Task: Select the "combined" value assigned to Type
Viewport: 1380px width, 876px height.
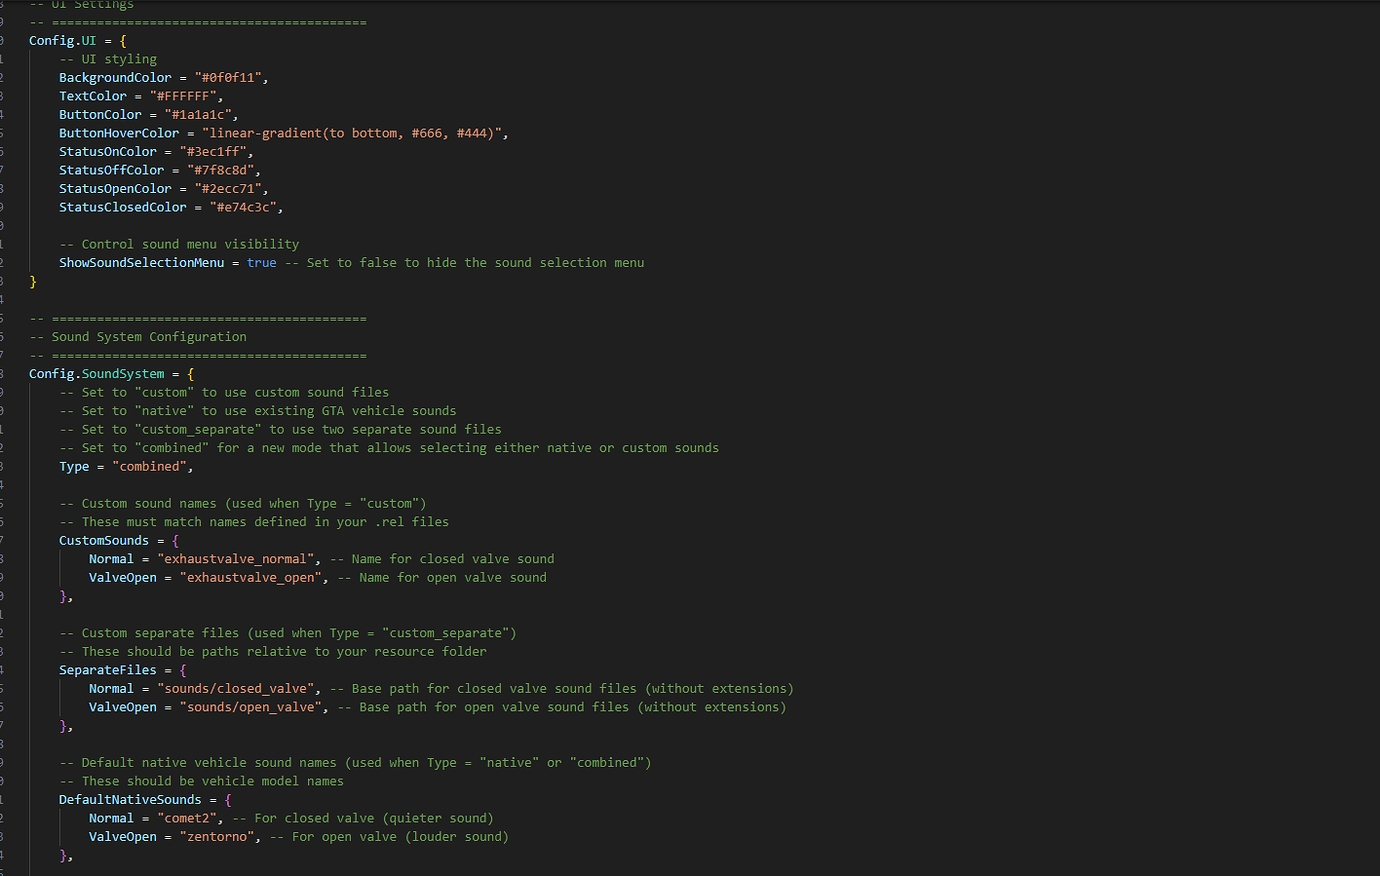Action: click(150, 466)
